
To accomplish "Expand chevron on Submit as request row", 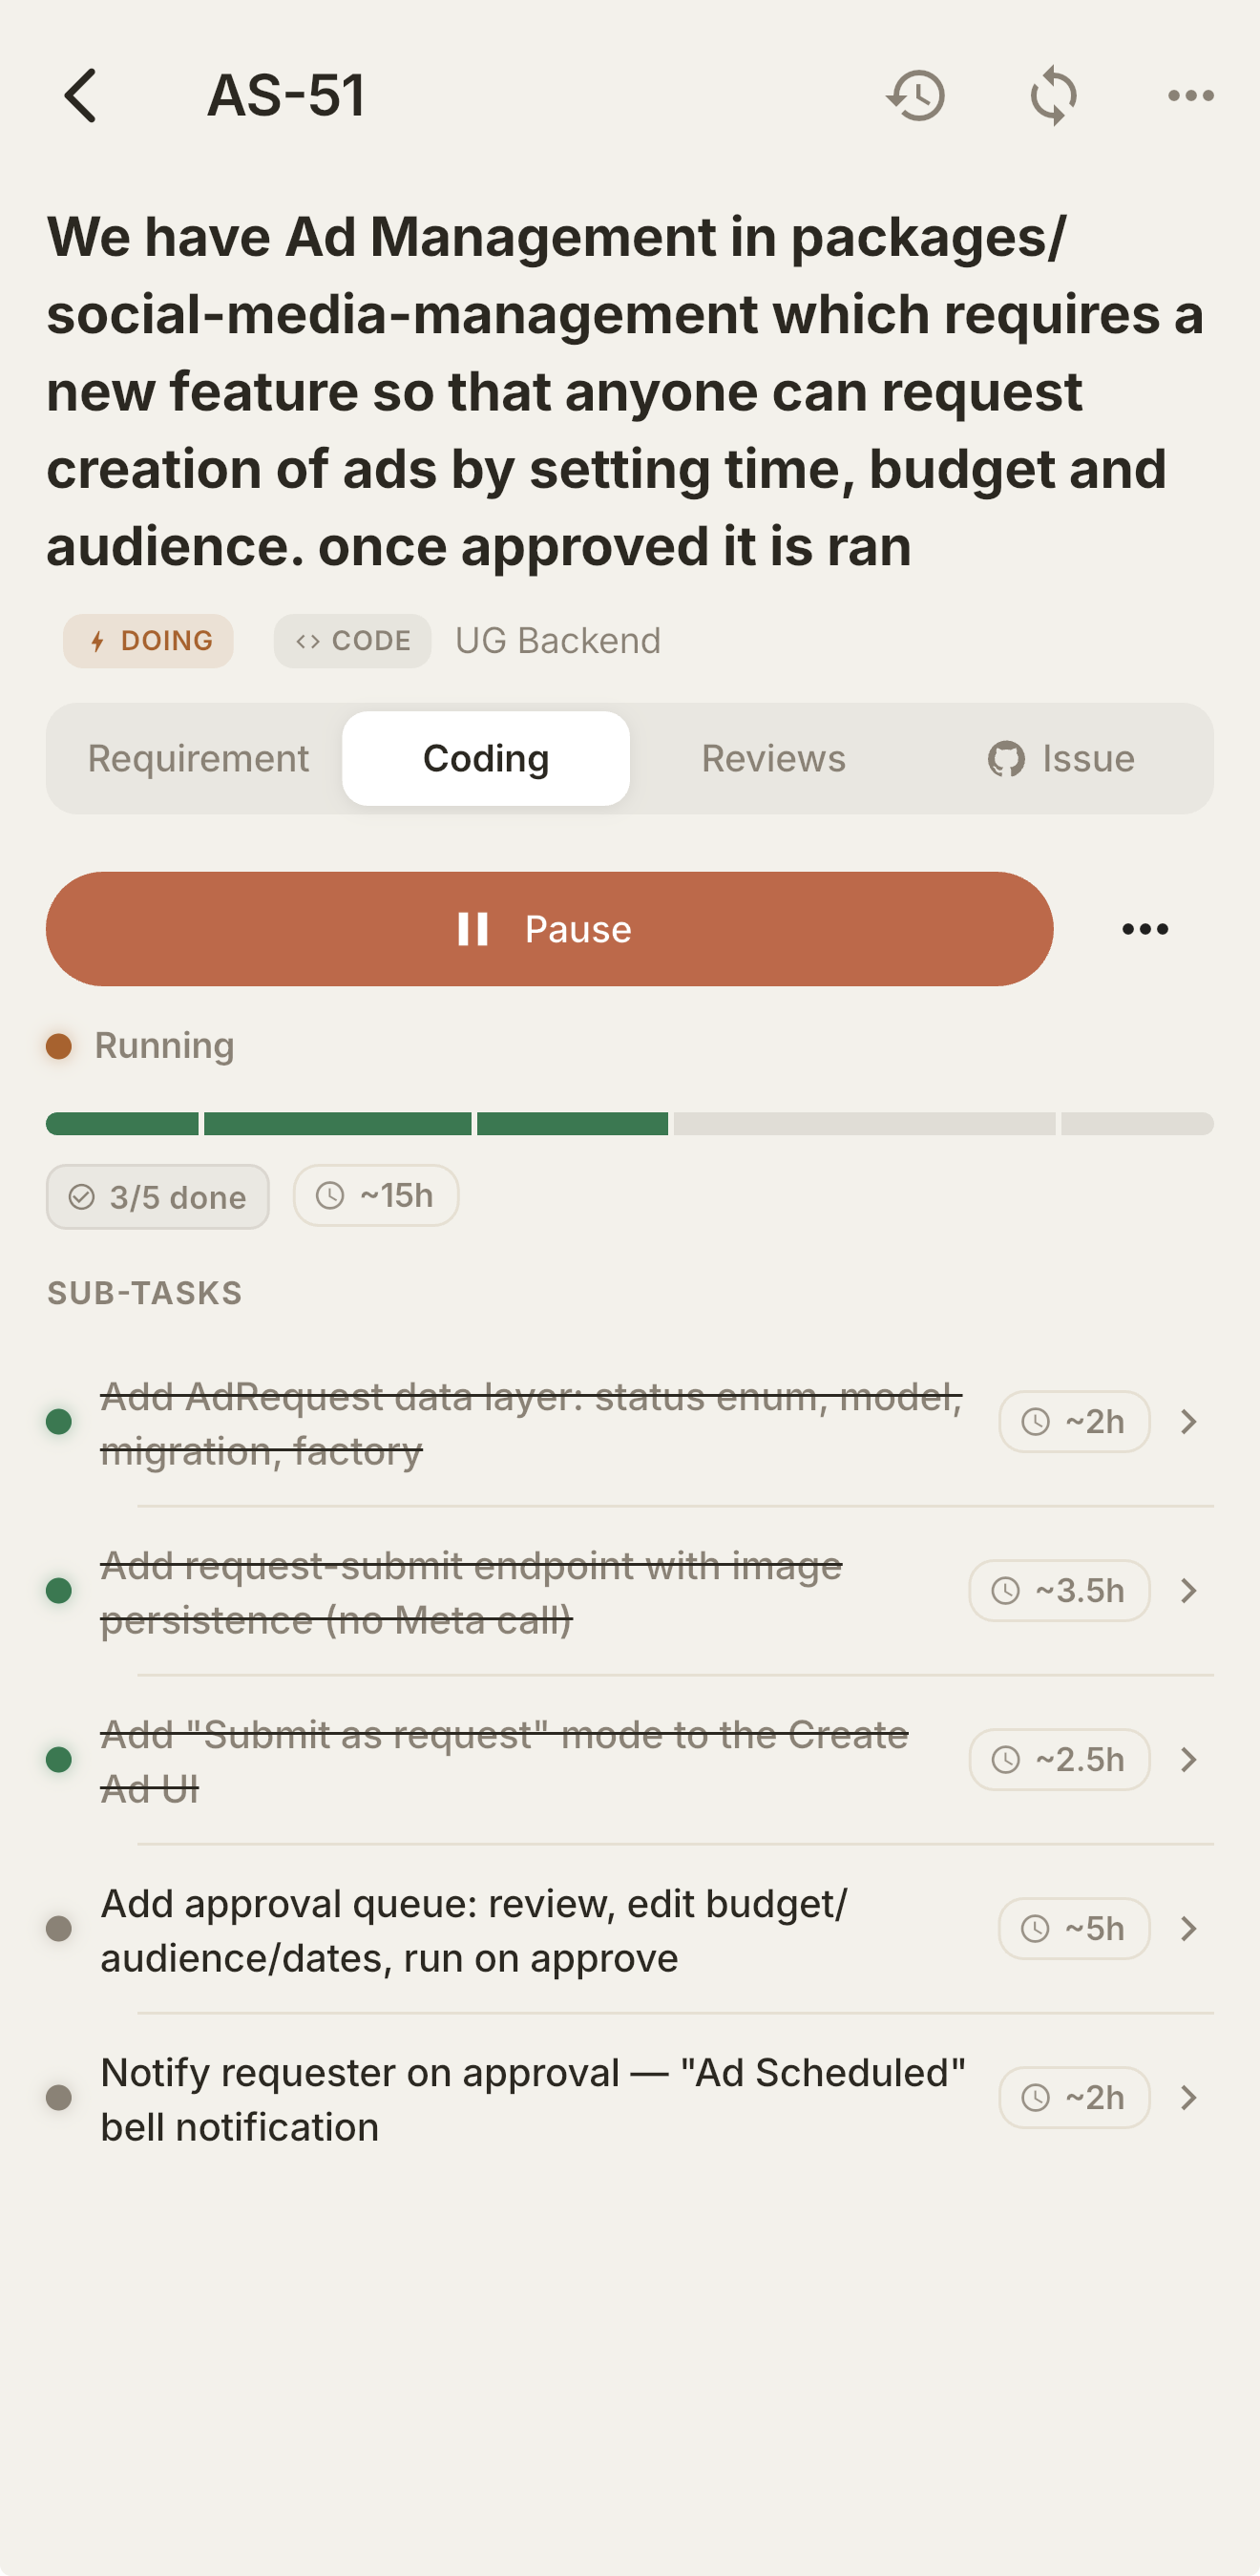I will 1188,1760.
